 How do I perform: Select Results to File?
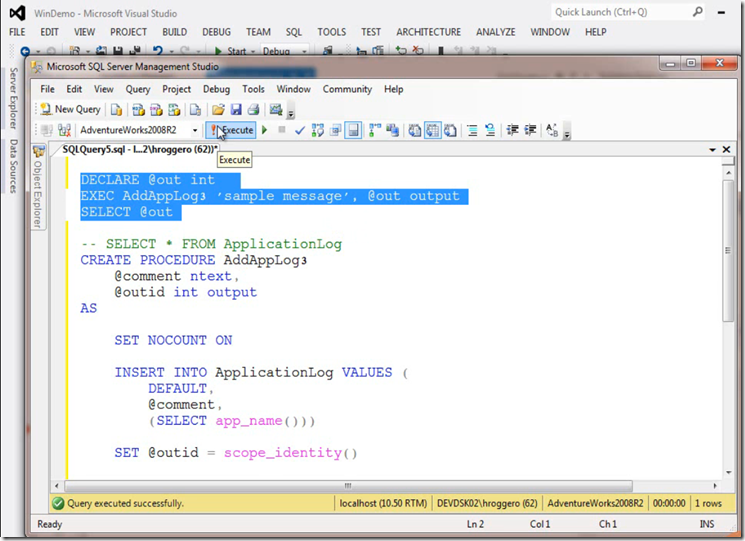coord(450,130)
